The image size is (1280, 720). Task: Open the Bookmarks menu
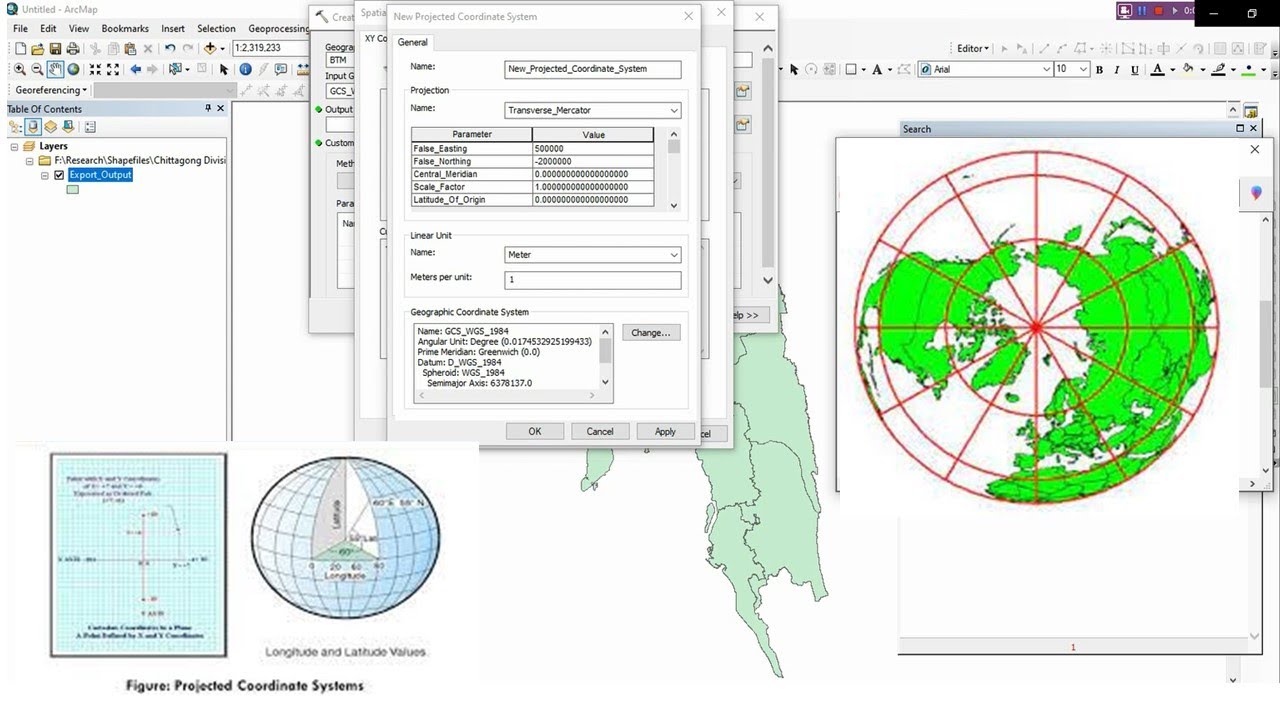[x=125, y=29]
